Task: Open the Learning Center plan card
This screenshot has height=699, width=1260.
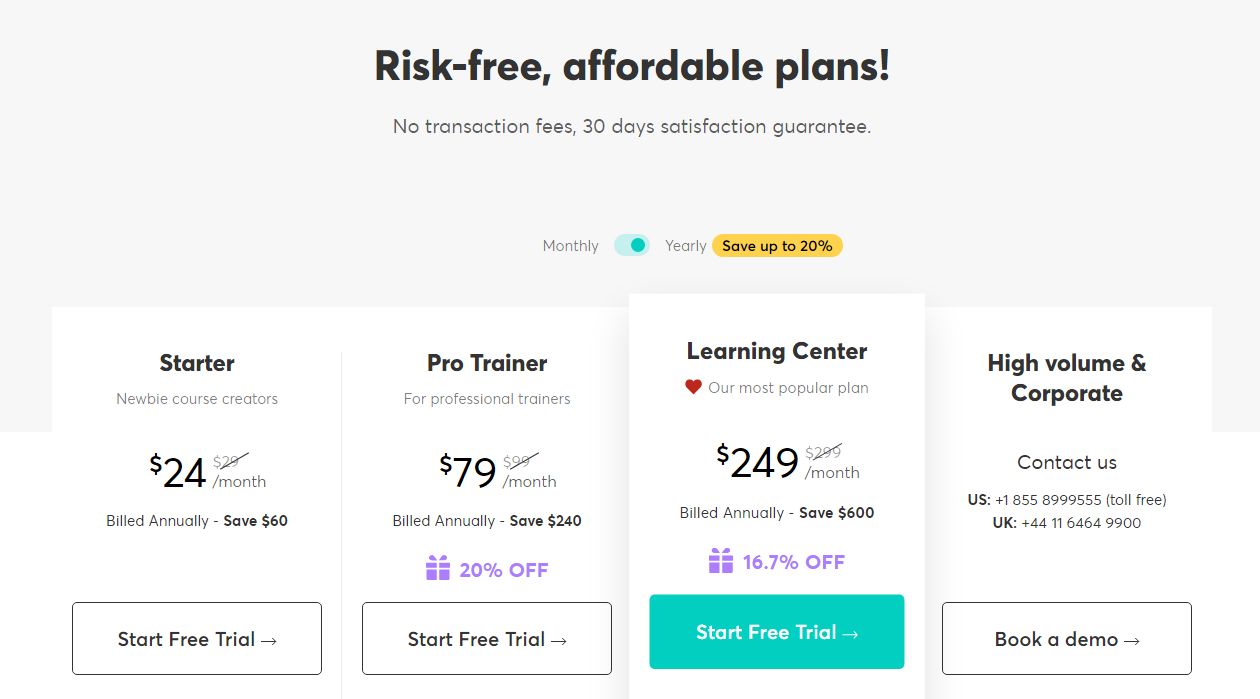Action: [777, 351]
